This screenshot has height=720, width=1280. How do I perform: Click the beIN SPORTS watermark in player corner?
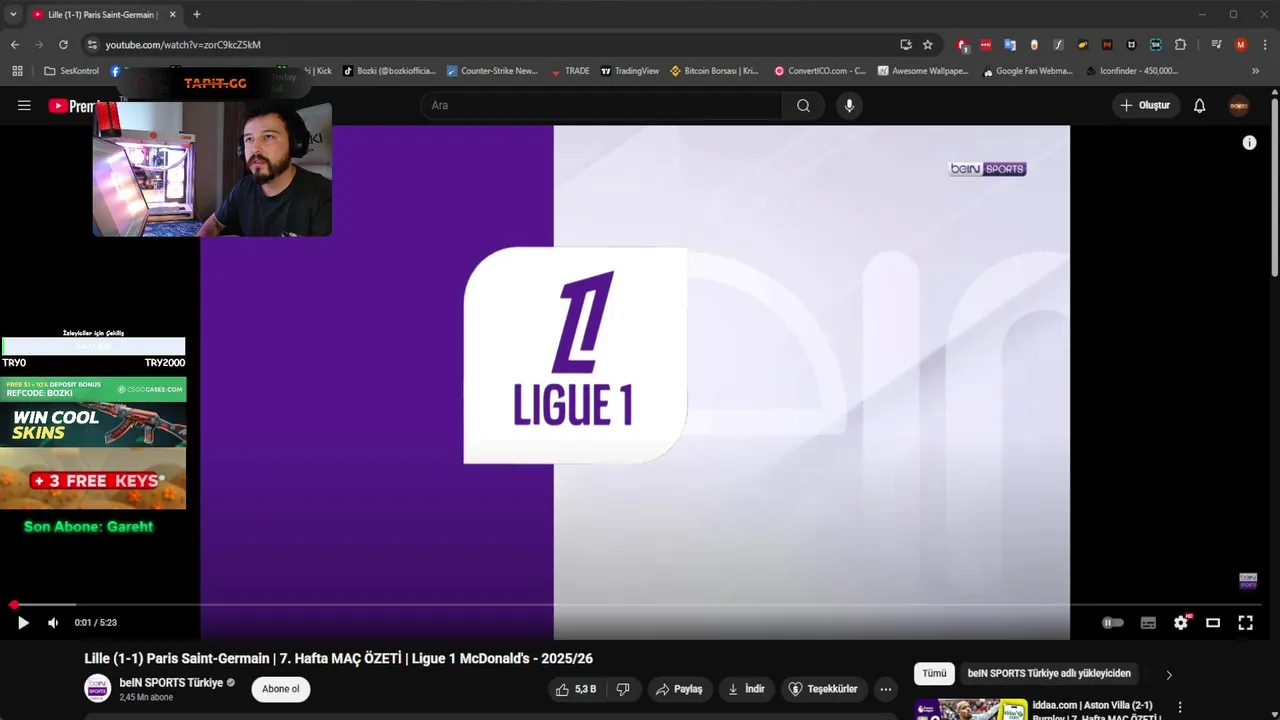pos(1248,581)
